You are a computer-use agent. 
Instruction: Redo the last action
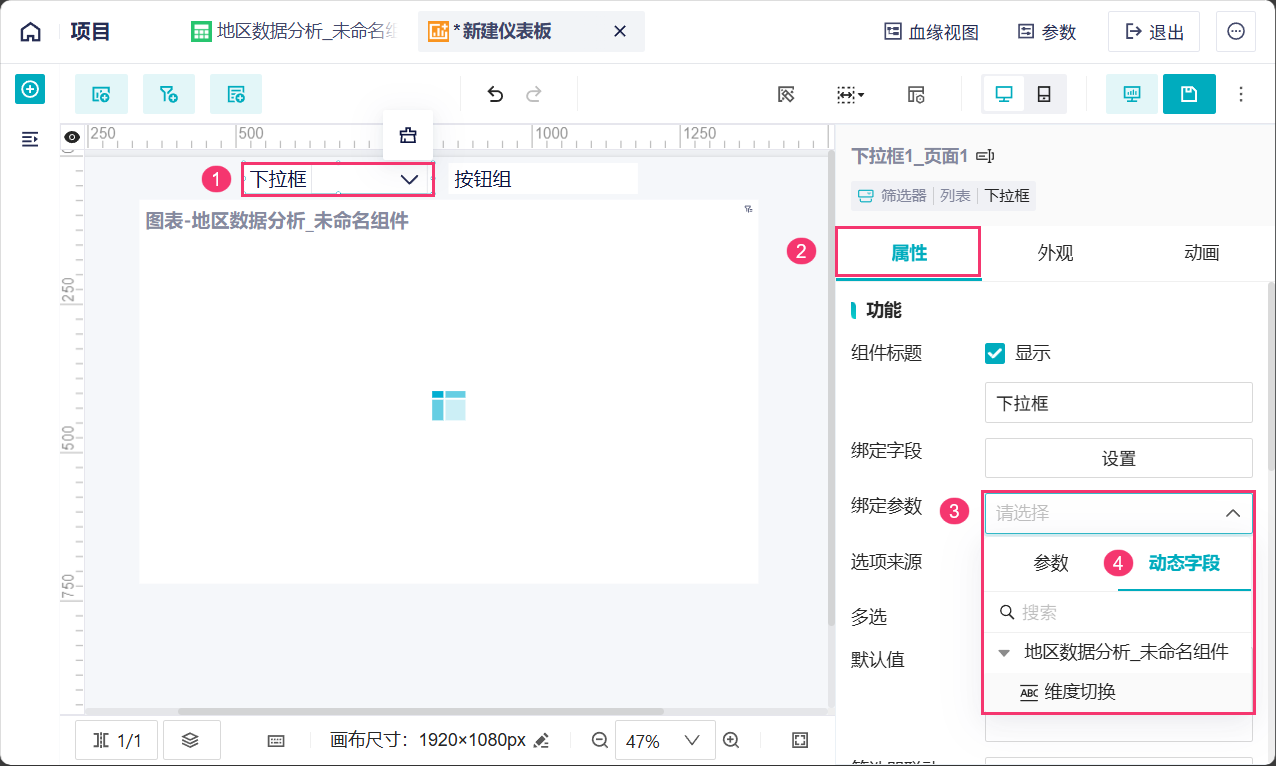(534, 94)
